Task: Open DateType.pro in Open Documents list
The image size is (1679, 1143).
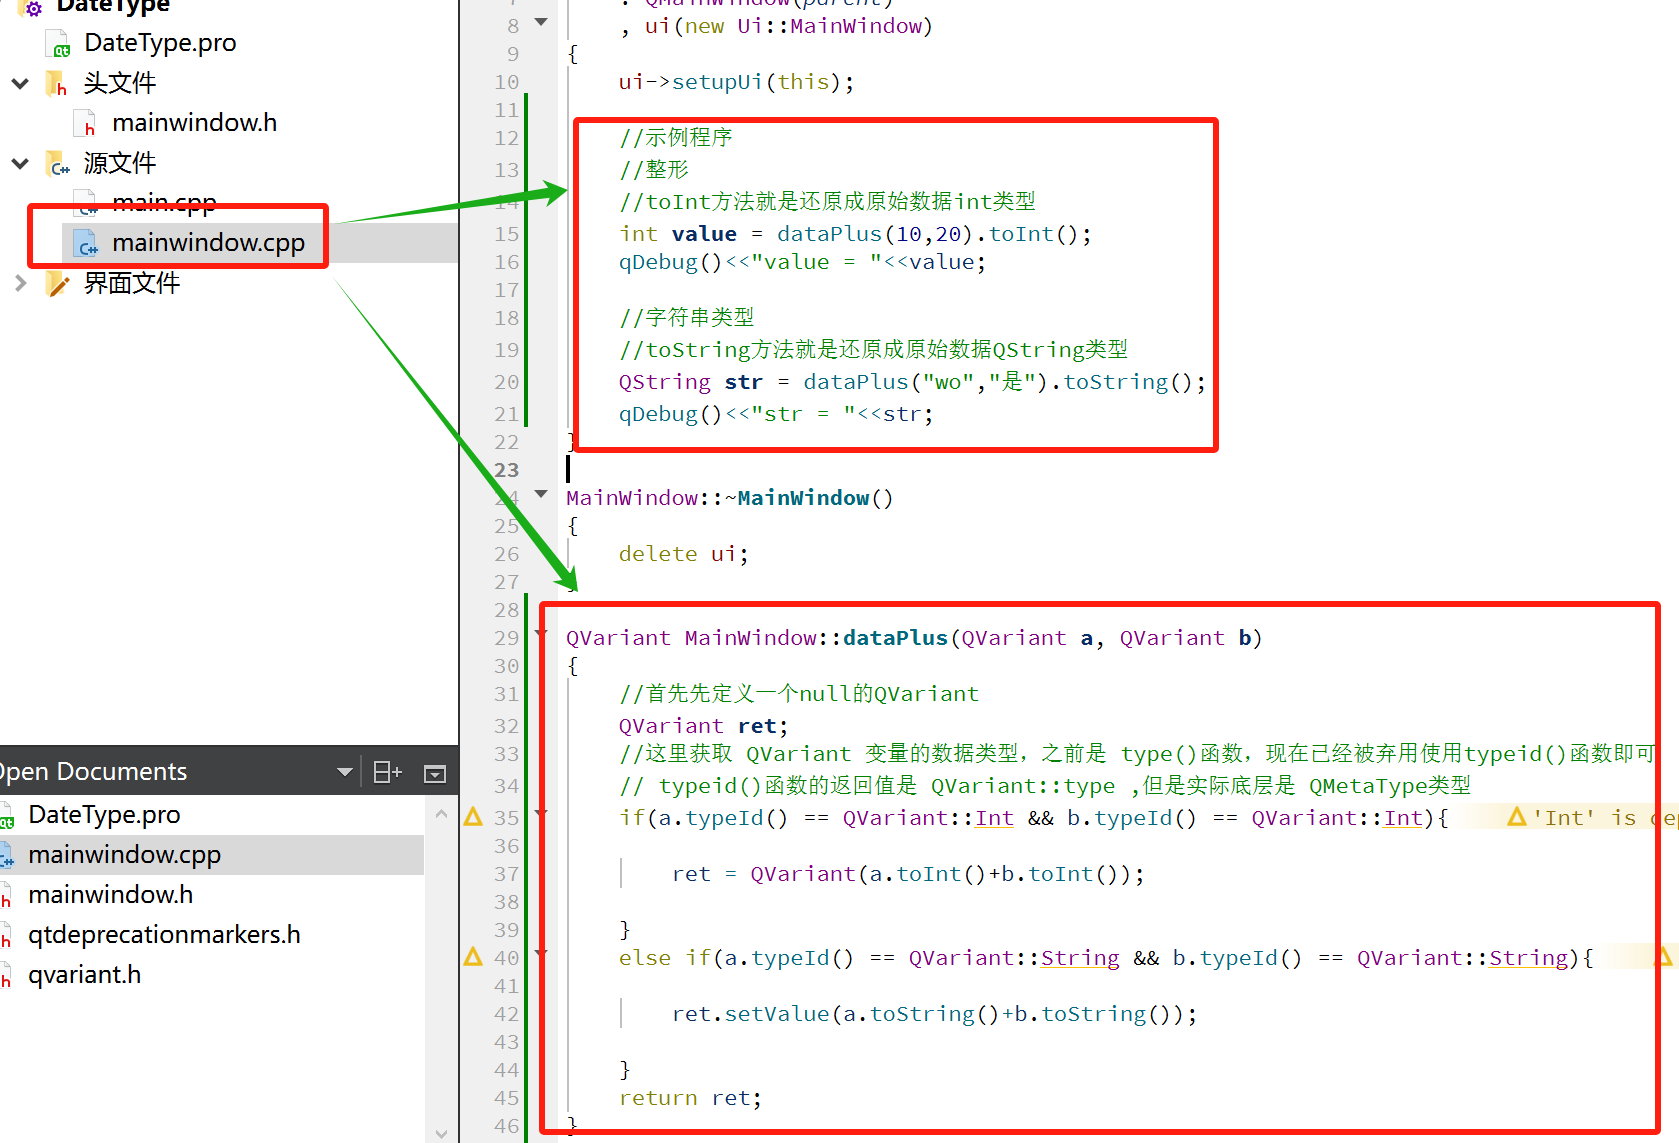Action: click(x=104, y=815)
